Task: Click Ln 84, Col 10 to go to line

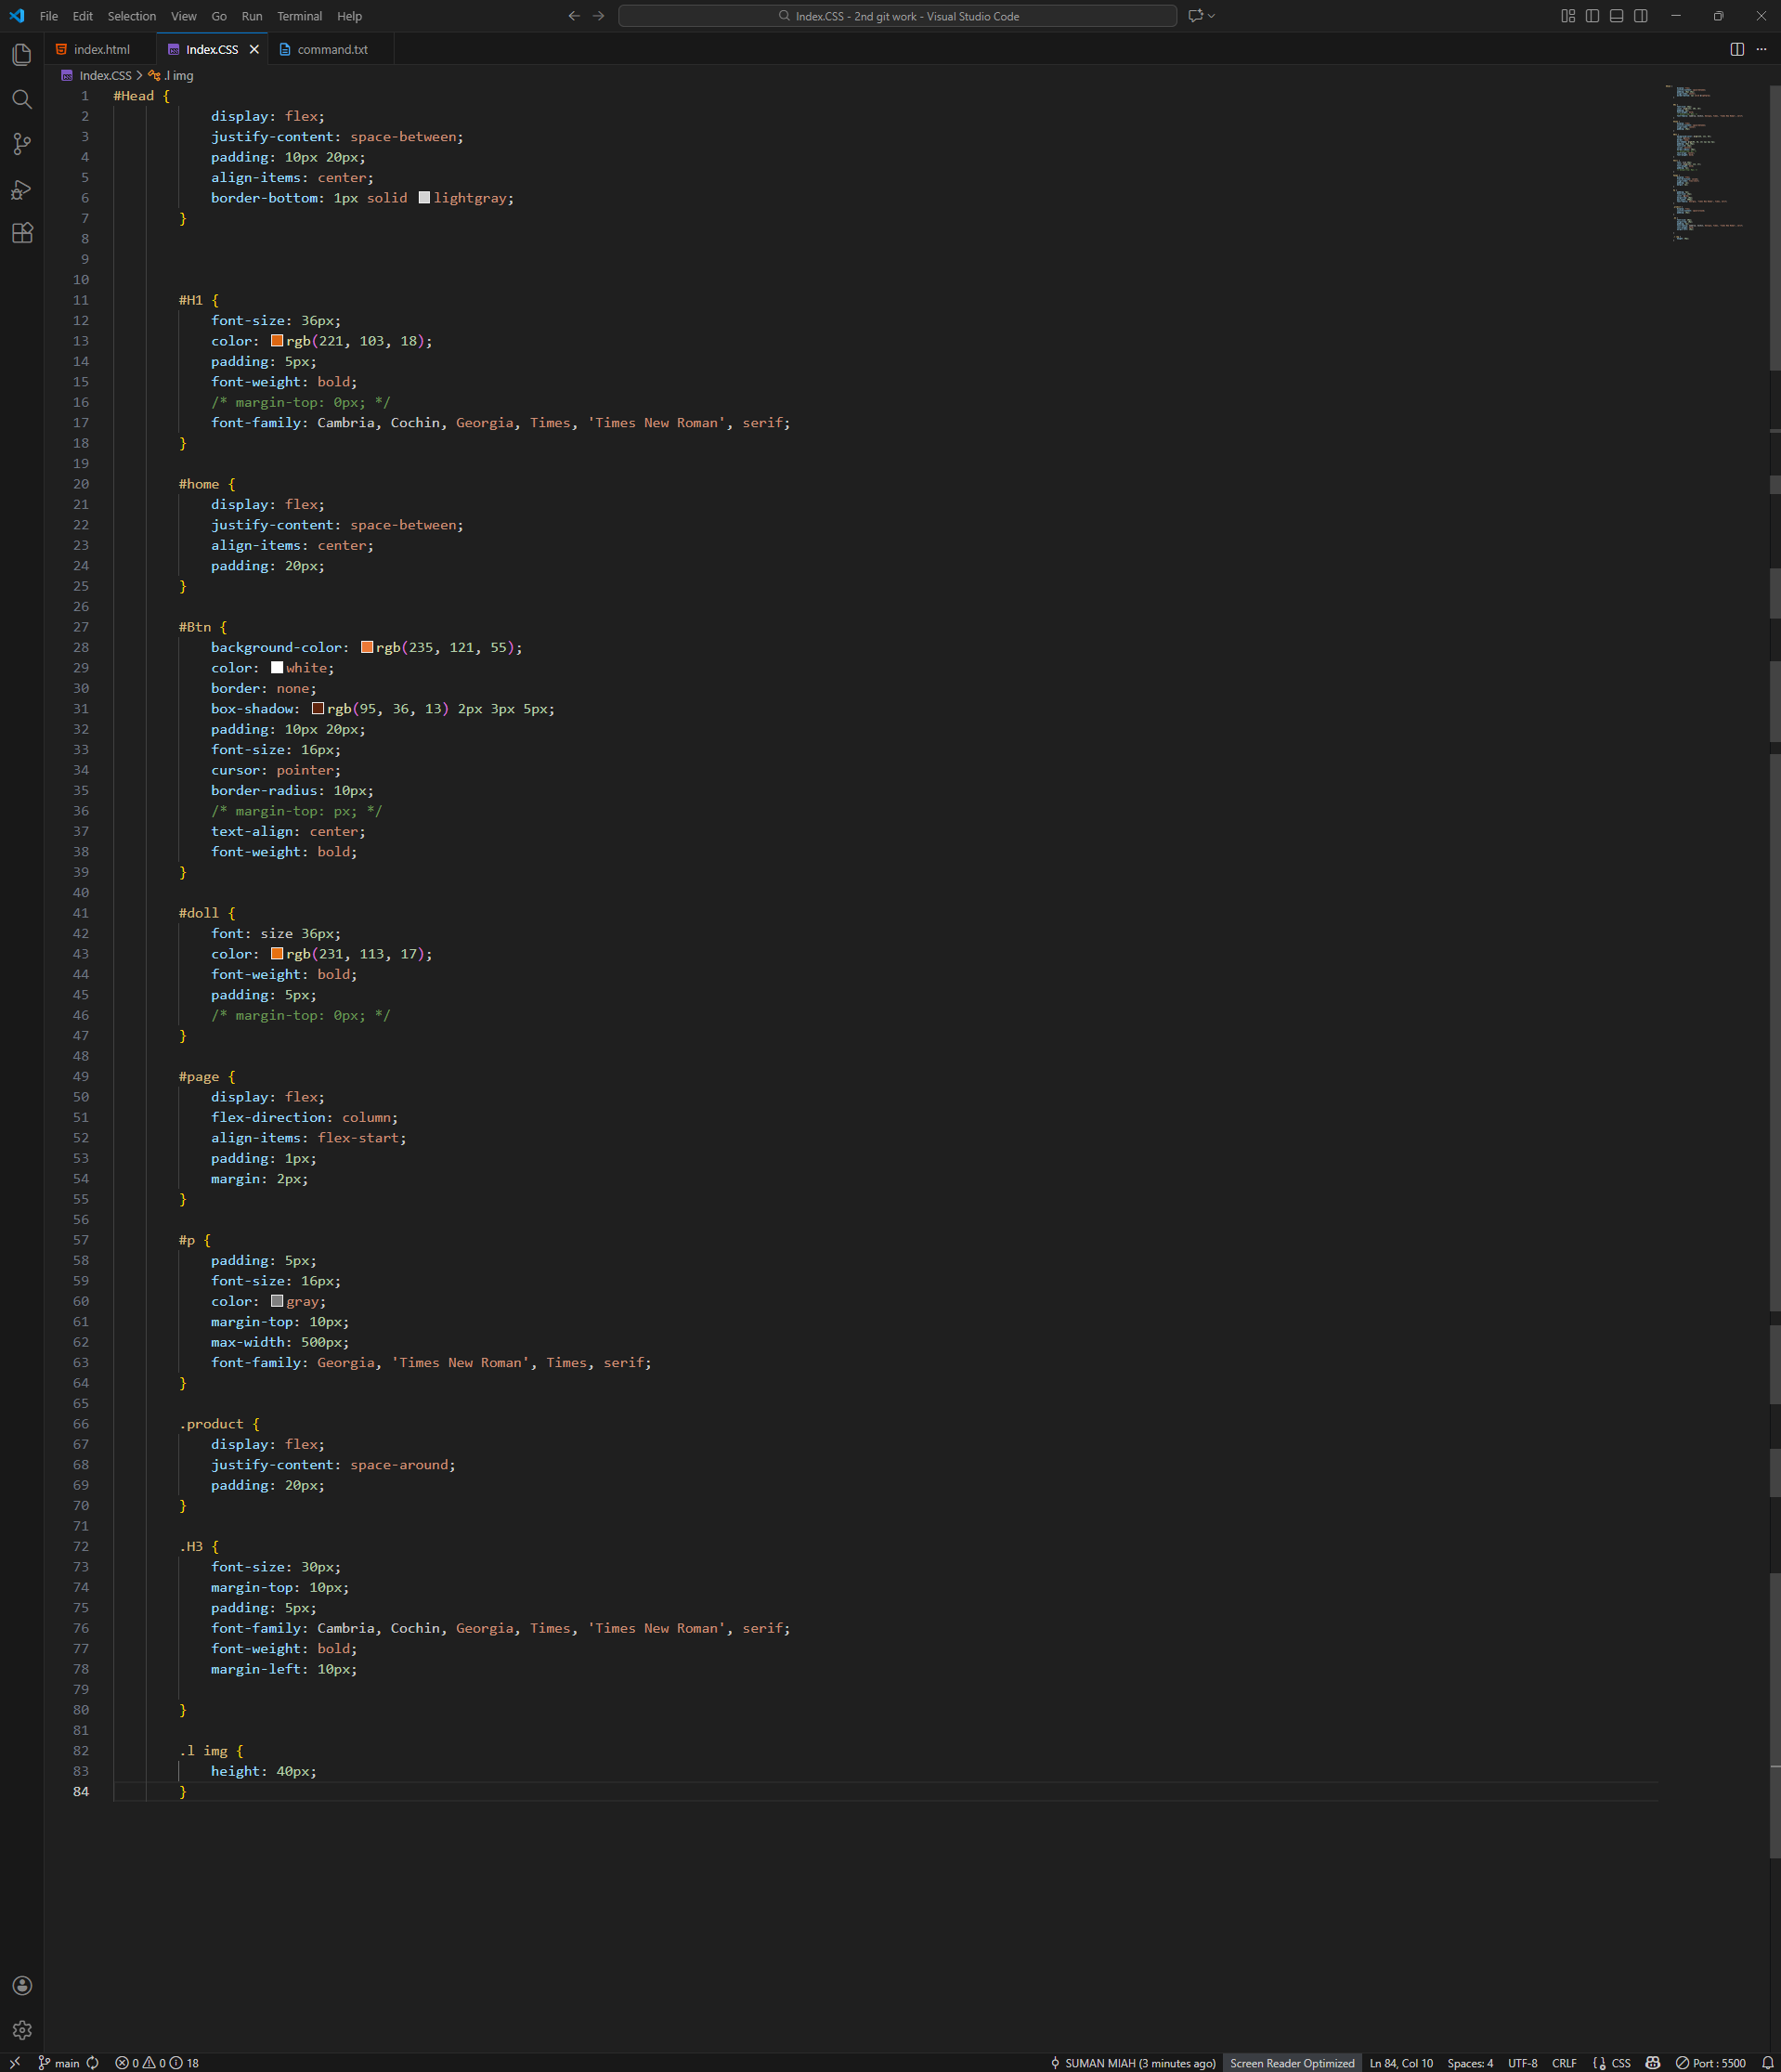Action: pyautogui.click(x=1401, y=2062)
